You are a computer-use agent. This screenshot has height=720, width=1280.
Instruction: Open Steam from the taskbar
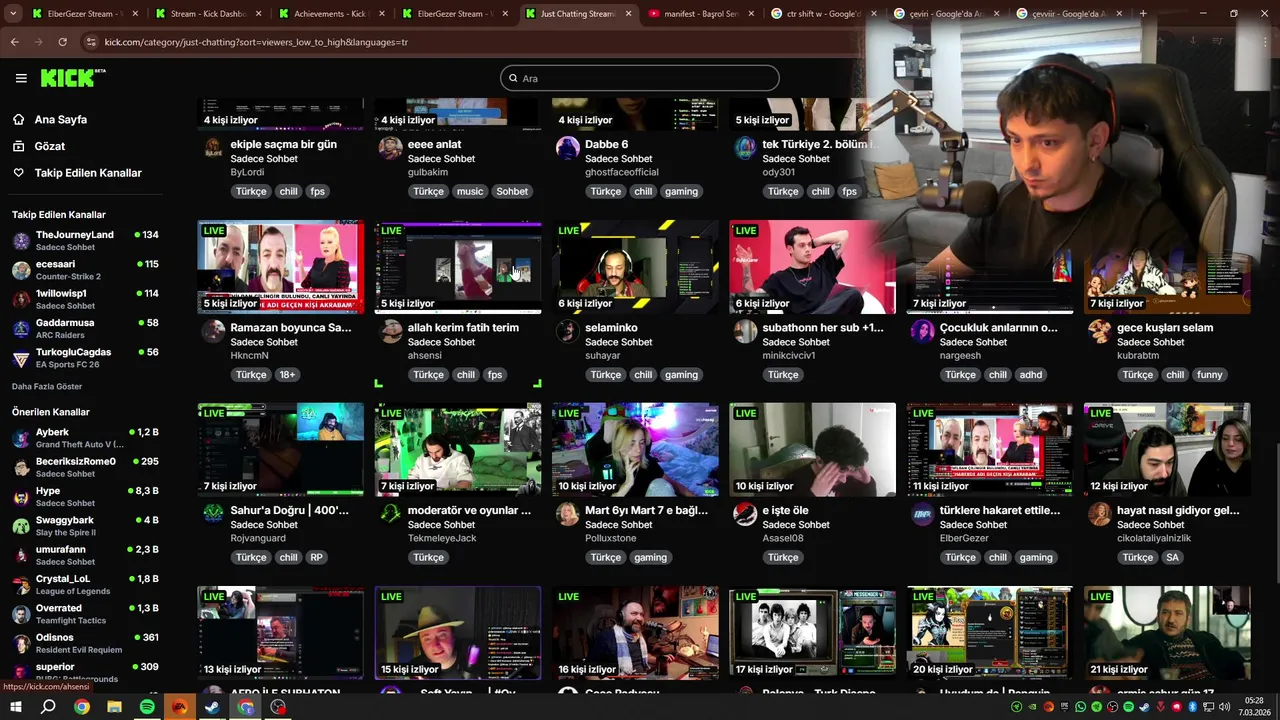point(213,707)
